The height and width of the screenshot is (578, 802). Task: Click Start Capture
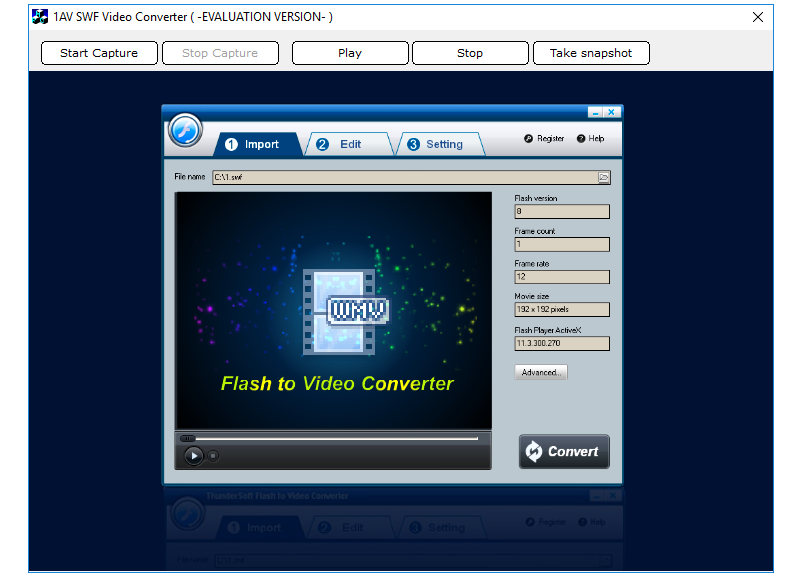[99, 53]
